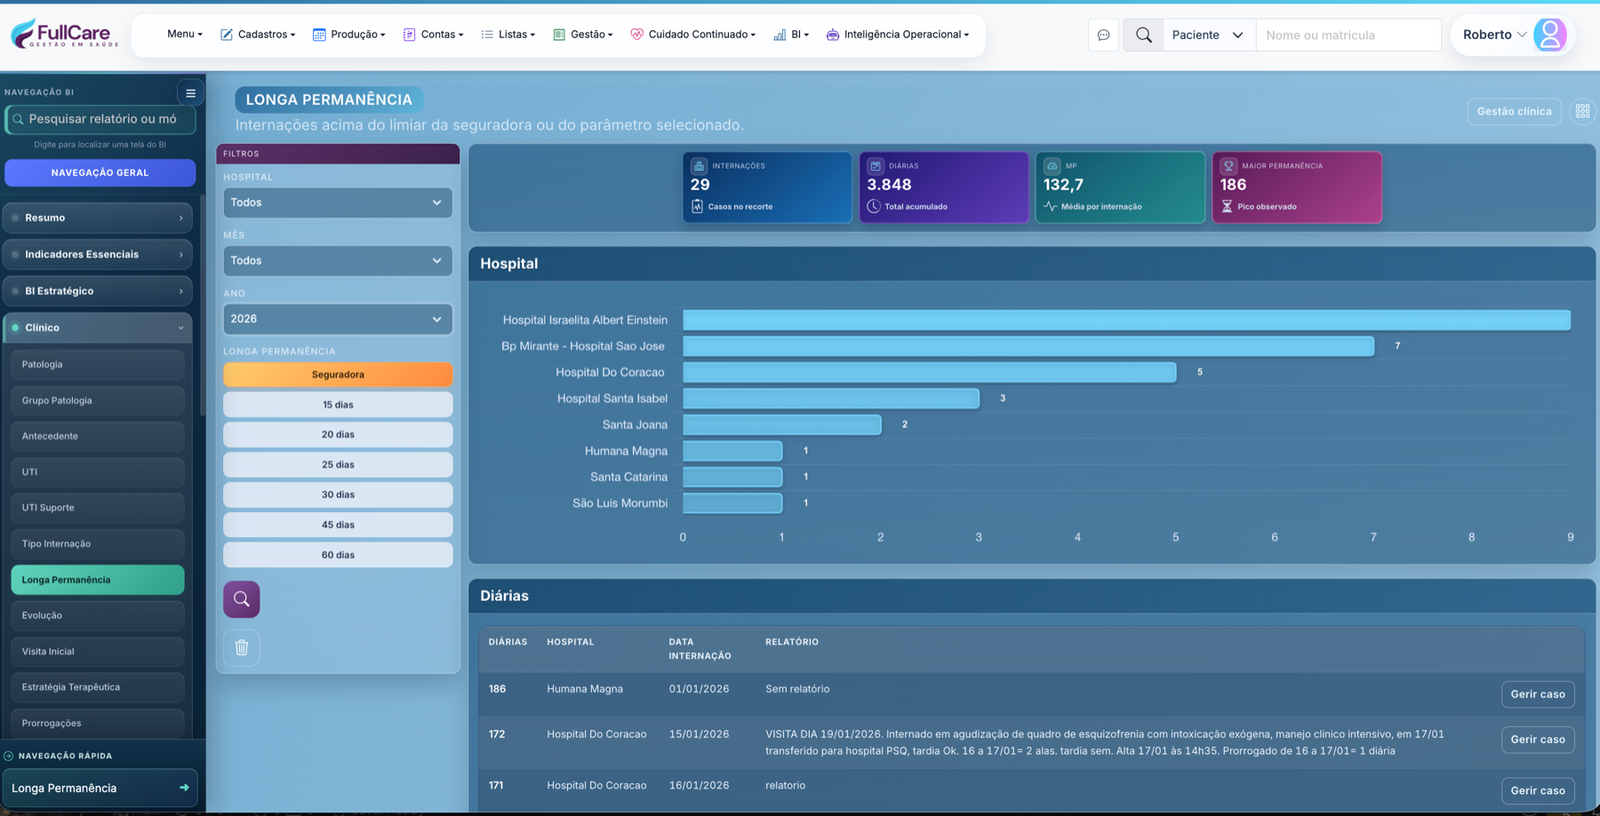Image resolution: width=1600 pixels, height=816 pixels.
Task: Clear filters with the trash icon
Action: [x=241, y=647]
